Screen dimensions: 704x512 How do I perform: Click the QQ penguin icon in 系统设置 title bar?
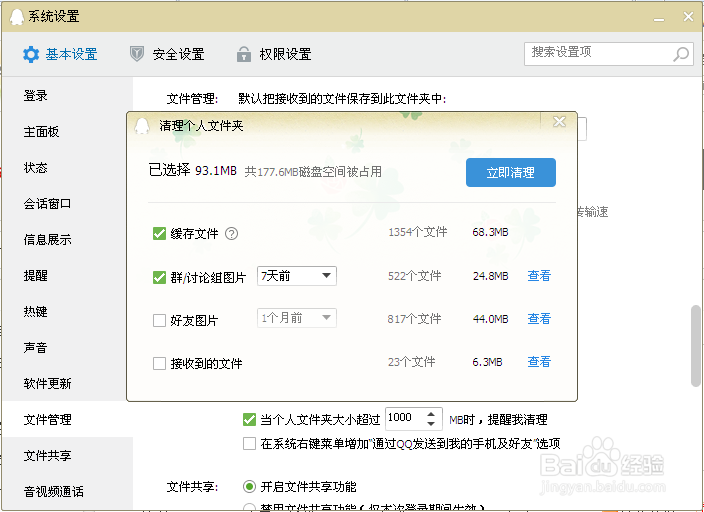[x=17, y=17]
